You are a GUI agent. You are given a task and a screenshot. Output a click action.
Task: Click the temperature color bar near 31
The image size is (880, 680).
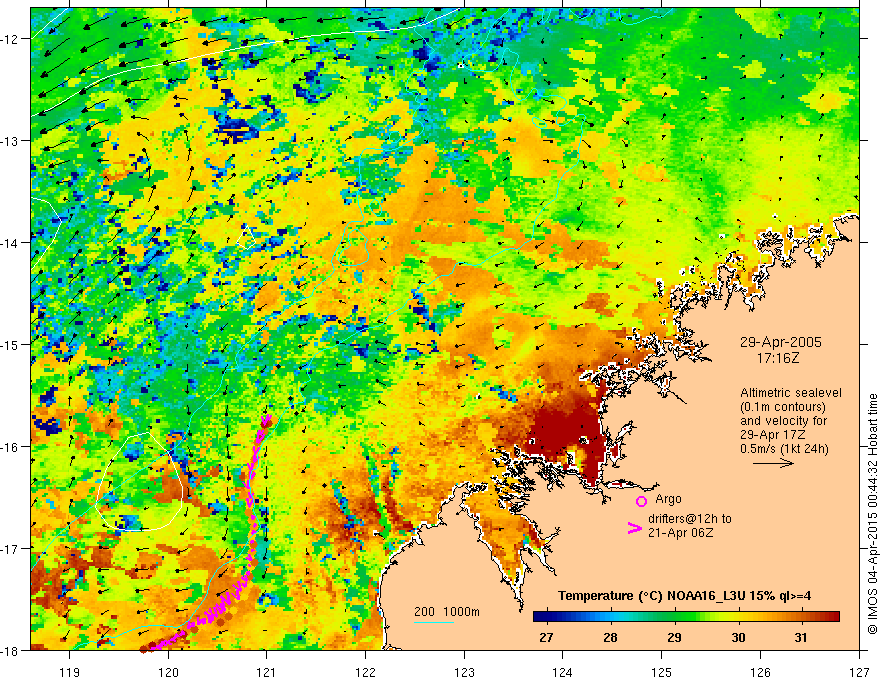click(x=801, y=617)
